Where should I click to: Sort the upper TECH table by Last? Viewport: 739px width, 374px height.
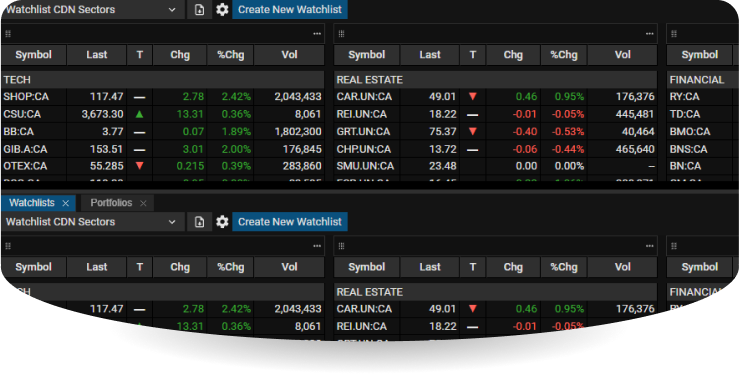[97, 55]
